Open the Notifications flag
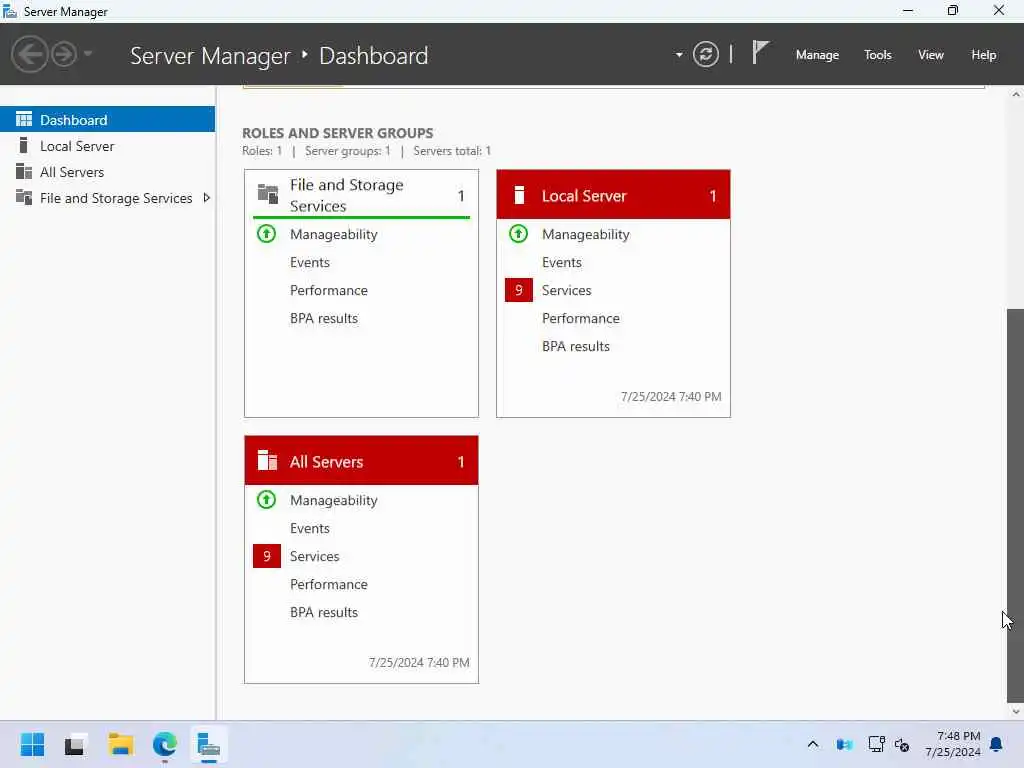This screenshot has width=1024, height=768. [760, 52]
